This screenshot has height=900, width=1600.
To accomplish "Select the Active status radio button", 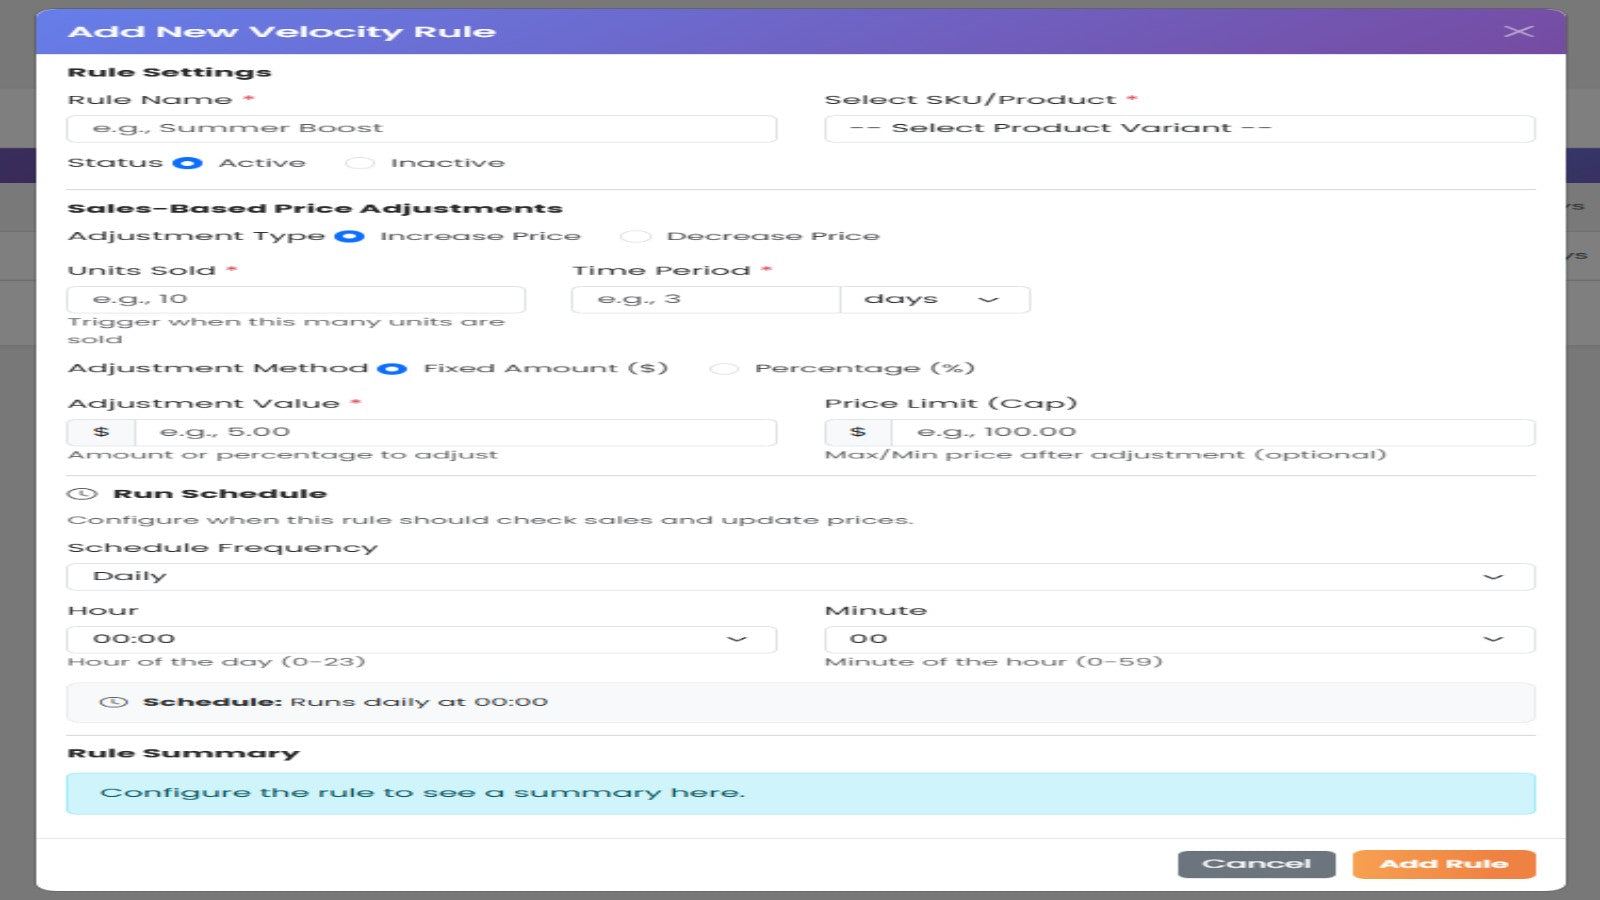I will [187, 163].
